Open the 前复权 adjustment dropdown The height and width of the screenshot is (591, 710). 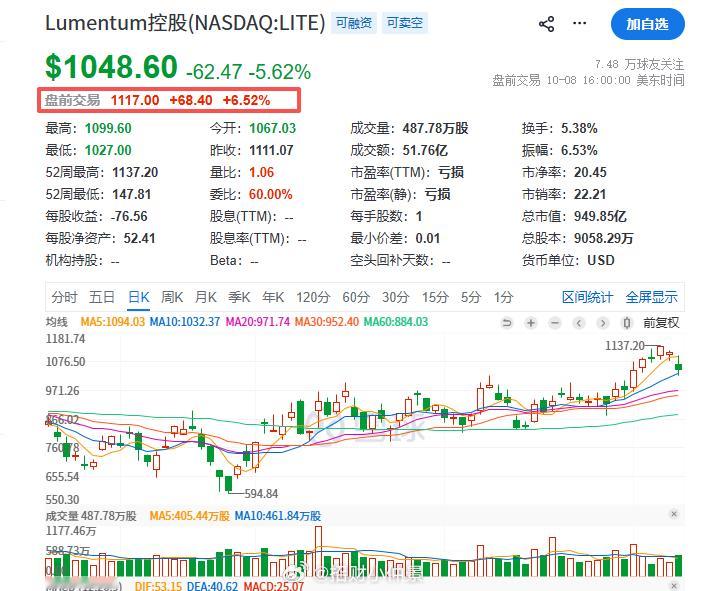[661, 323]
